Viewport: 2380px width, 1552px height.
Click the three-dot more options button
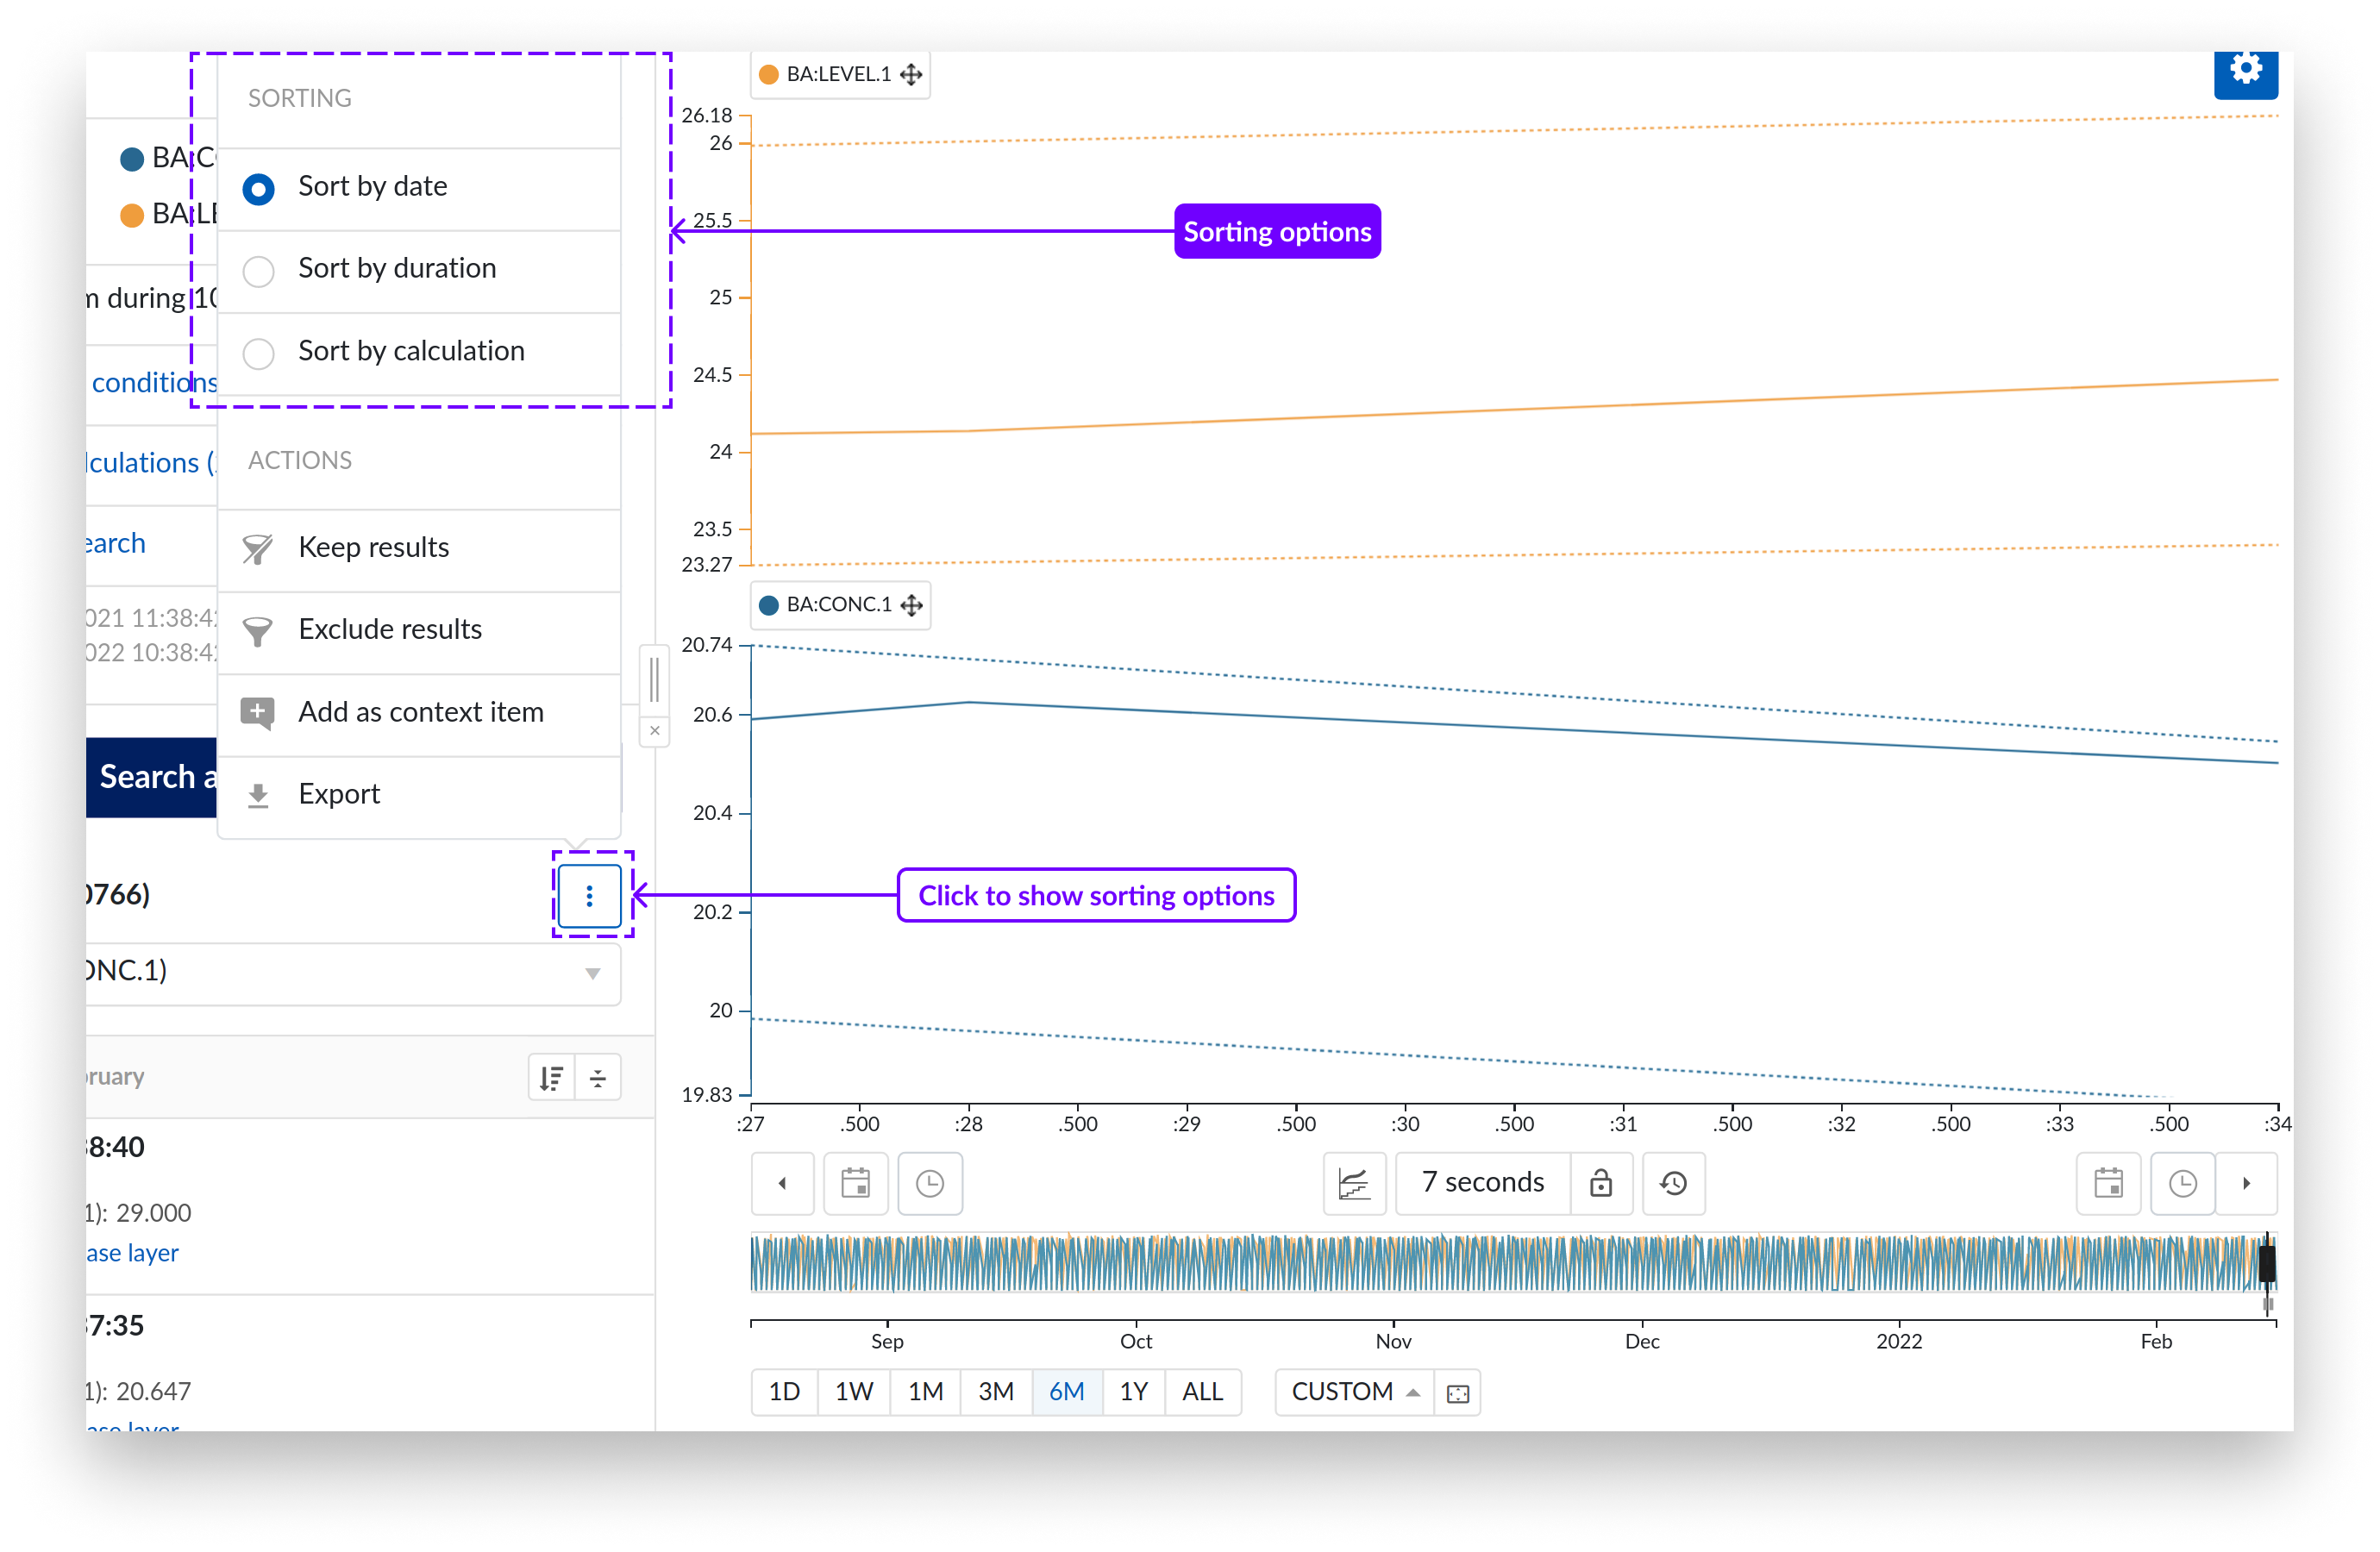[x=589, y=895]
